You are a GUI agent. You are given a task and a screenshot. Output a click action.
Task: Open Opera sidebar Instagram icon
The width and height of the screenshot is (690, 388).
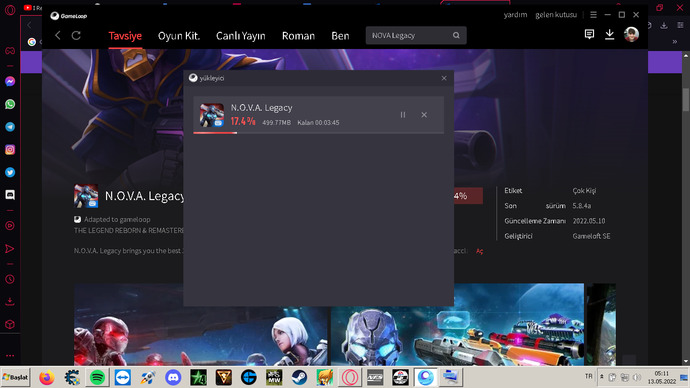[x=10, y=150]
